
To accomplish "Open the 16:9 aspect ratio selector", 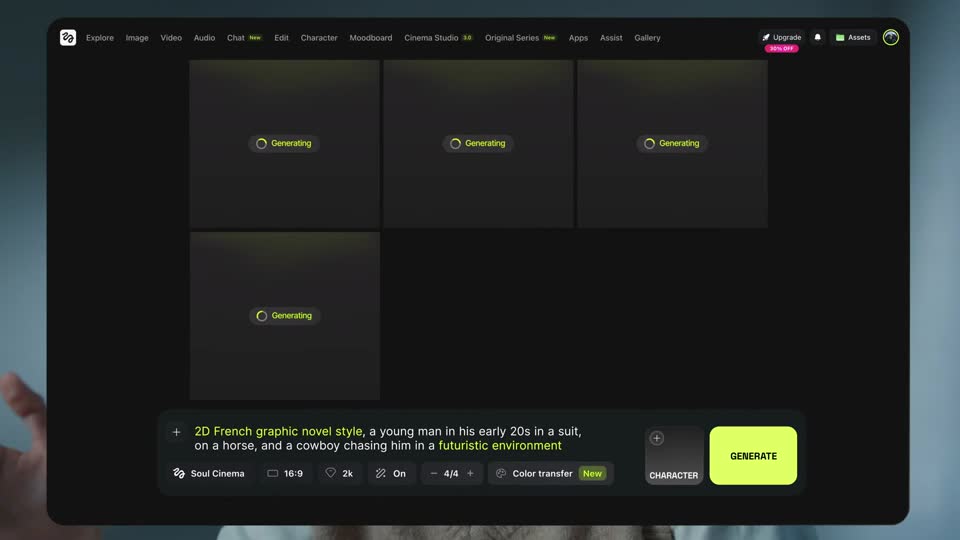I will pyautogui.click(x=285, y=473).
